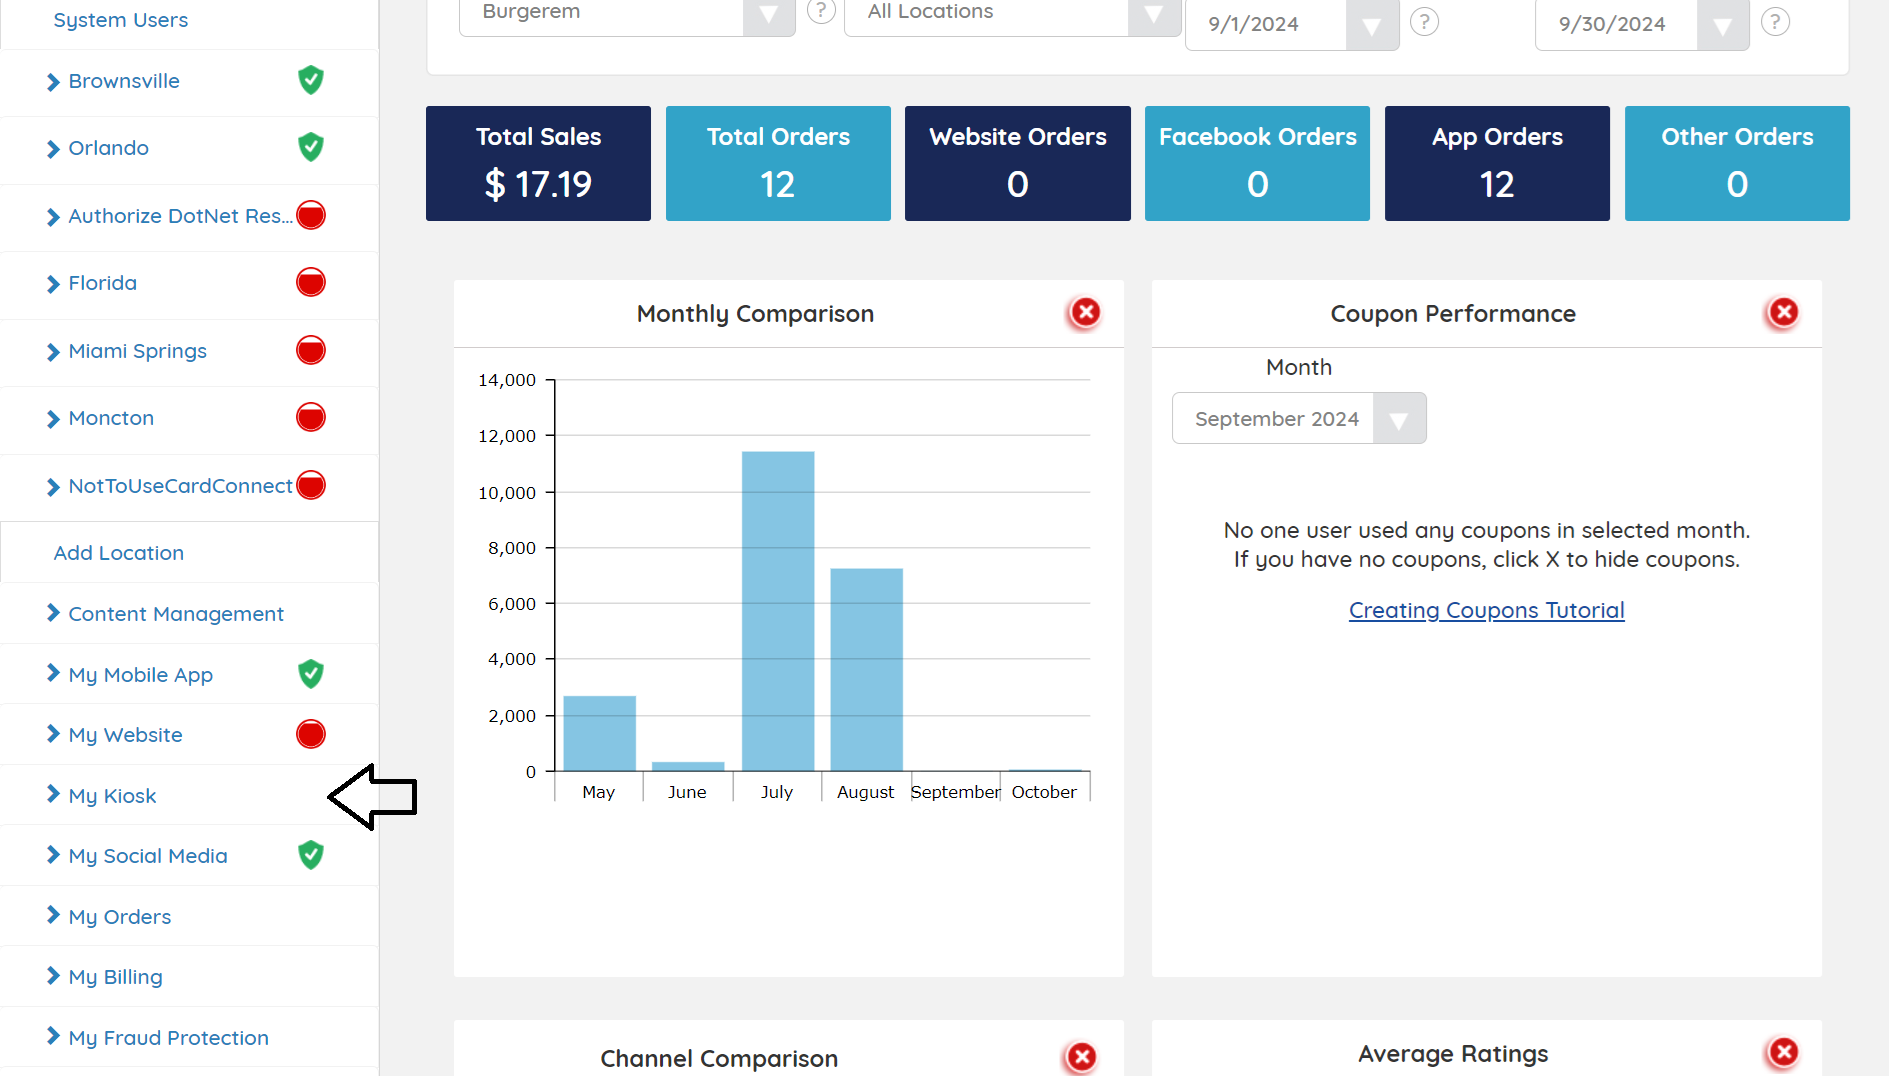This screenshot has height=1076, width=1889.
Task: Click the red status icon beside Miami Springs
Action: [311, 350]
